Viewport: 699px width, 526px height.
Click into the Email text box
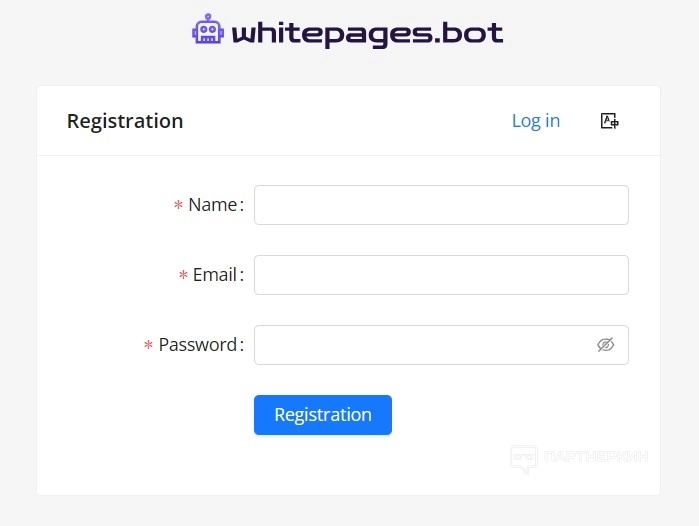(x=440, y=275)
